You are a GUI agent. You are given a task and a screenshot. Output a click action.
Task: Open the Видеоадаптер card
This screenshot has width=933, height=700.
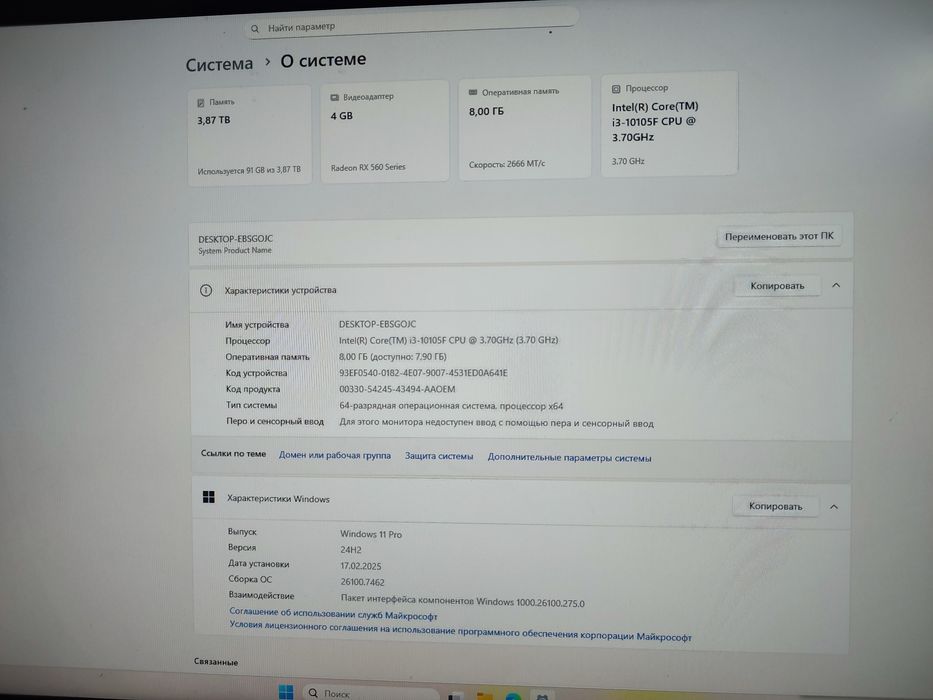tap(384, 131)
